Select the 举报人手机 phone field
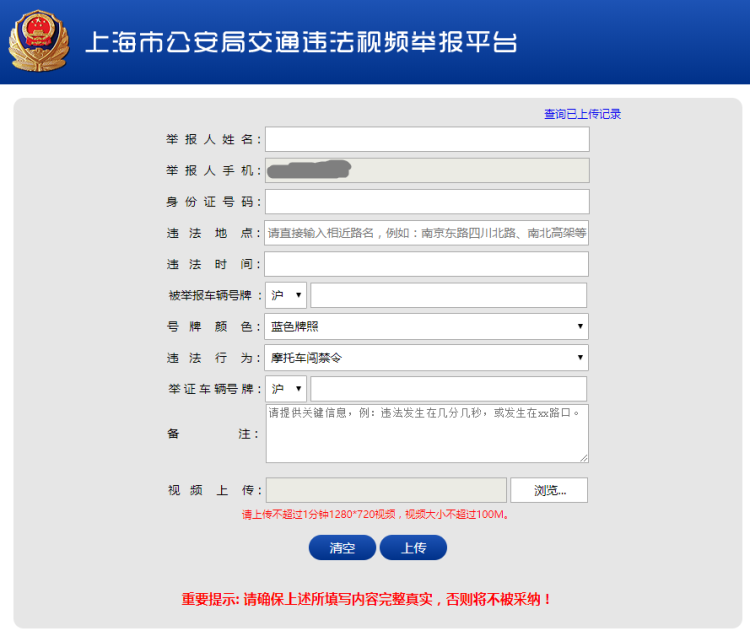 (427, 170)
